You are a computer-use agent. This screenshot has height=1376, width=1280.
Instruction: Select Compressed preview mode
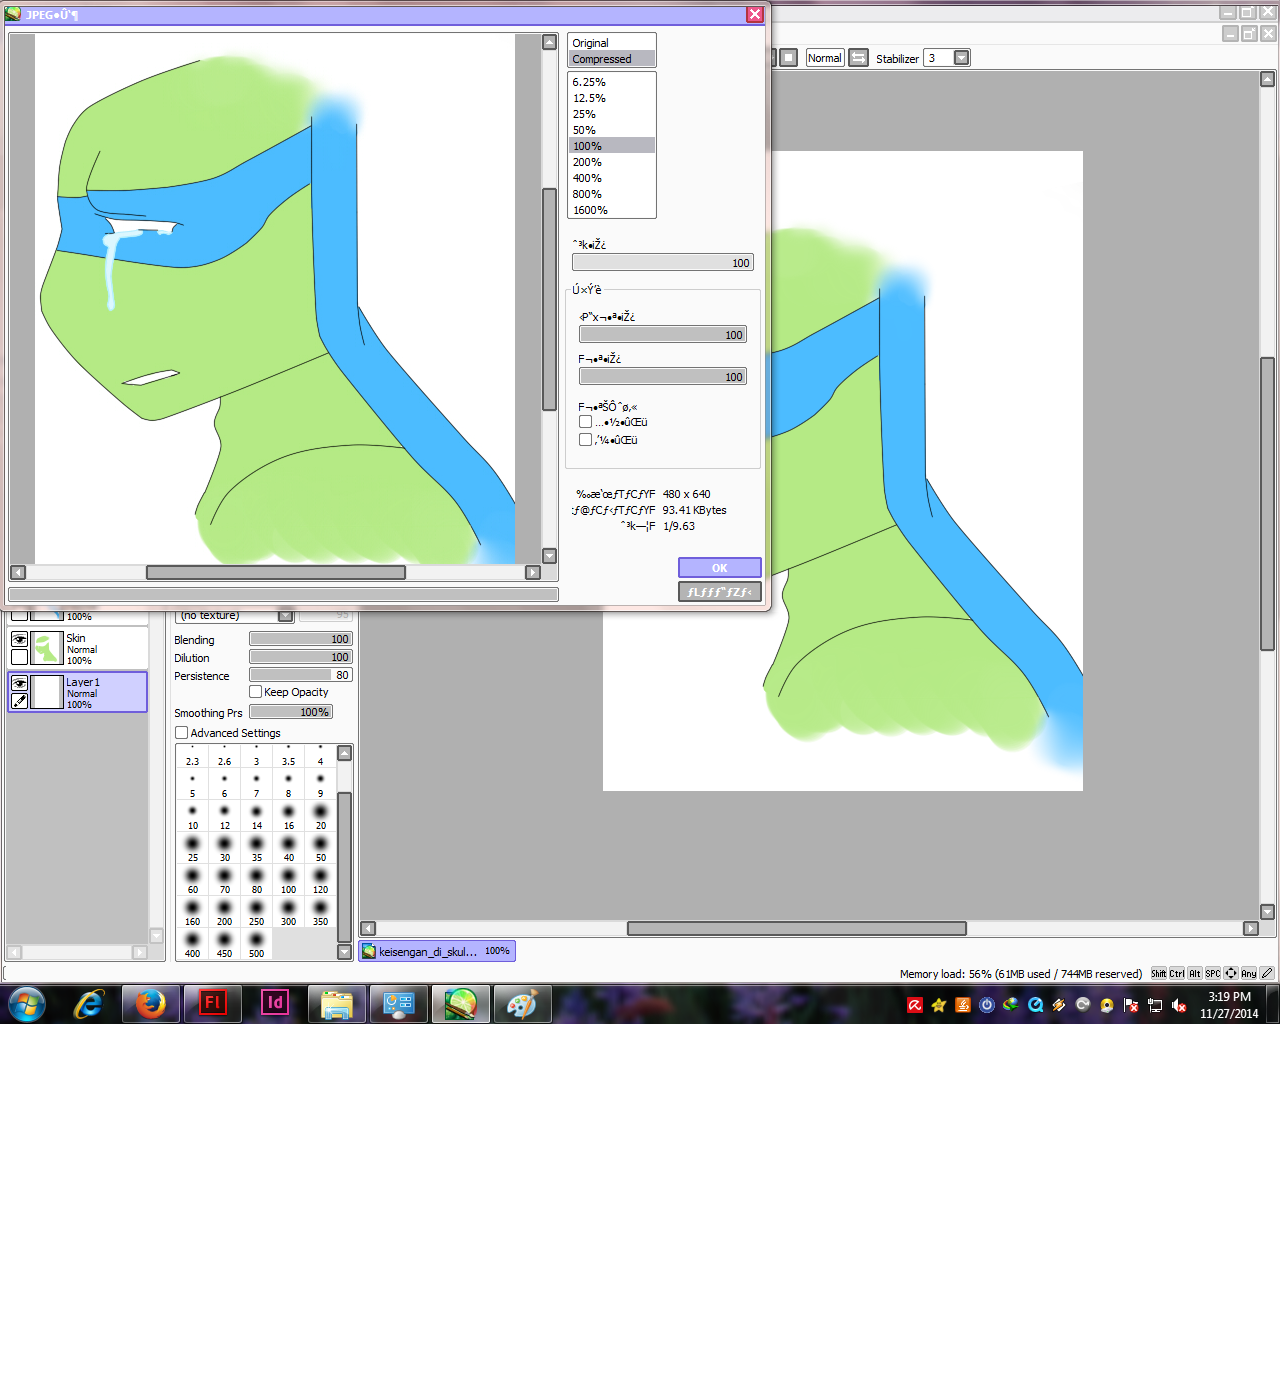pyautogui.click(x=612, y=59)
